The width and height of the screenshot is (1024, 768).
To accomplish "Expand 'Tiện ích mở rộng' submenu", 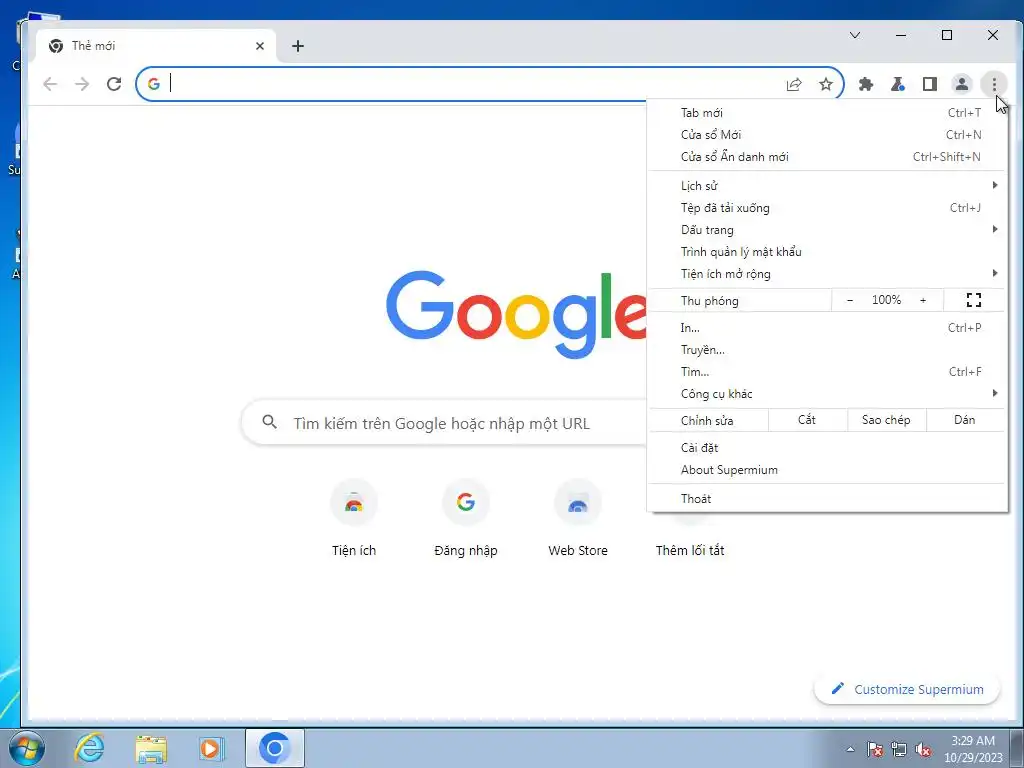I will [x=827, y=274].
